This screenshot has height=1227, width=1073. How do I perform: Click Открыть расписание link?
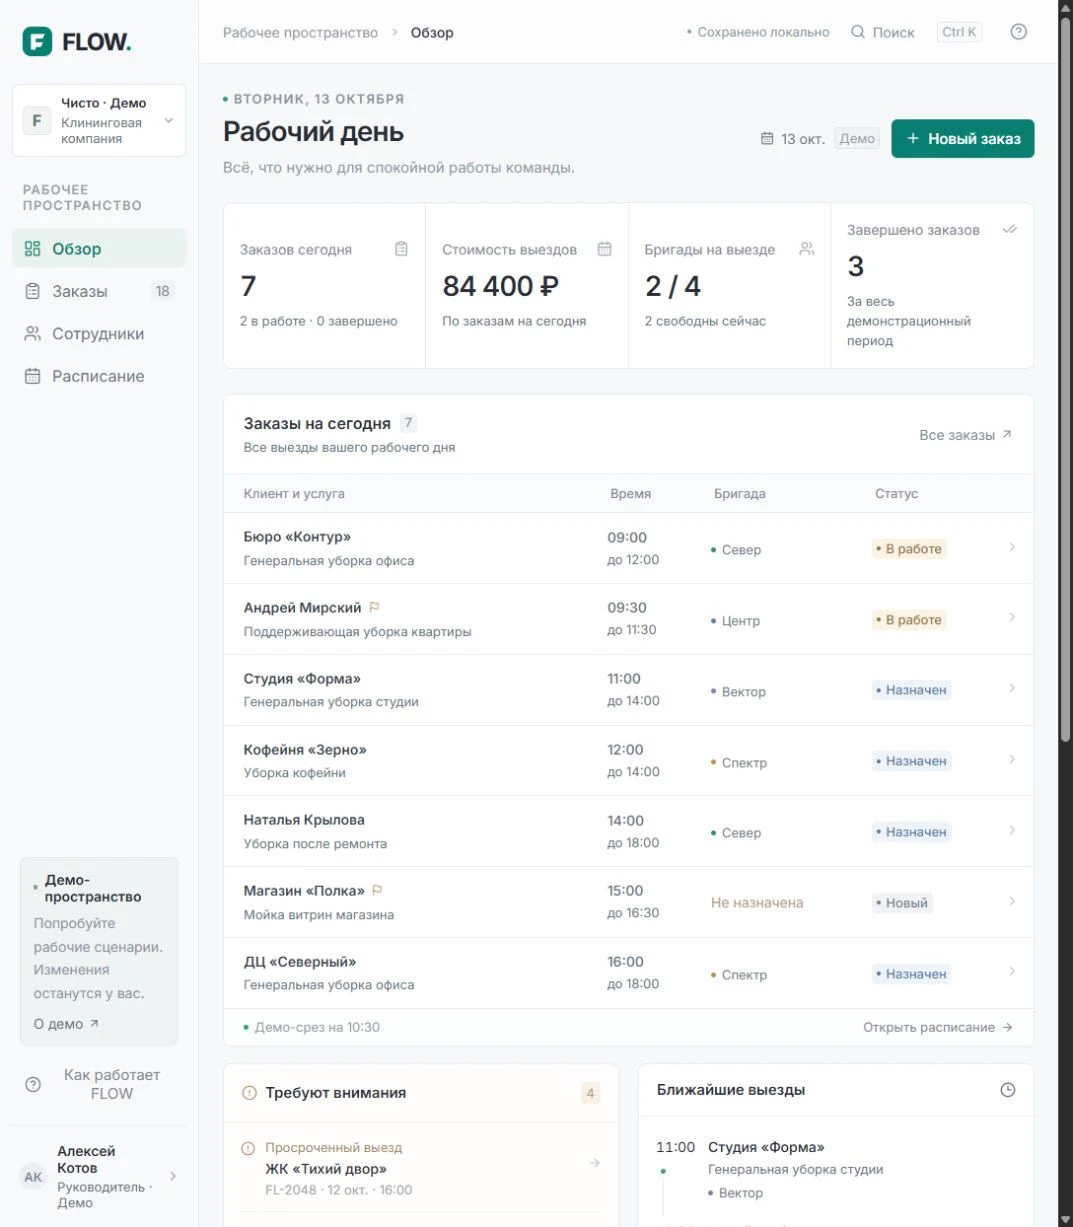tap(938, 1027)
